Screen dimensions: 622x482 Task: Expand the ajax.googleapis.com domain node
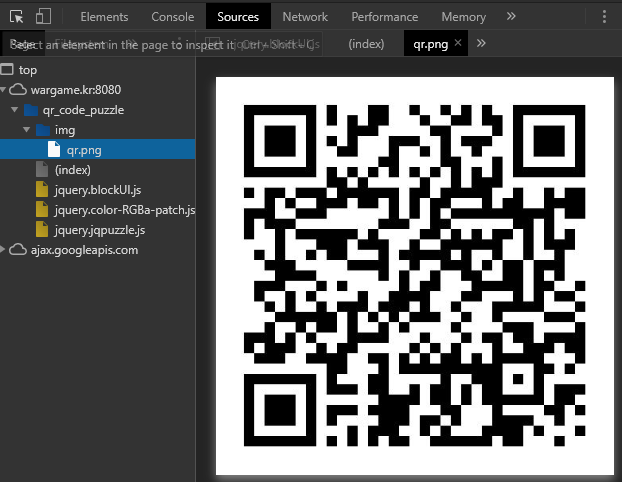(3, 250)
